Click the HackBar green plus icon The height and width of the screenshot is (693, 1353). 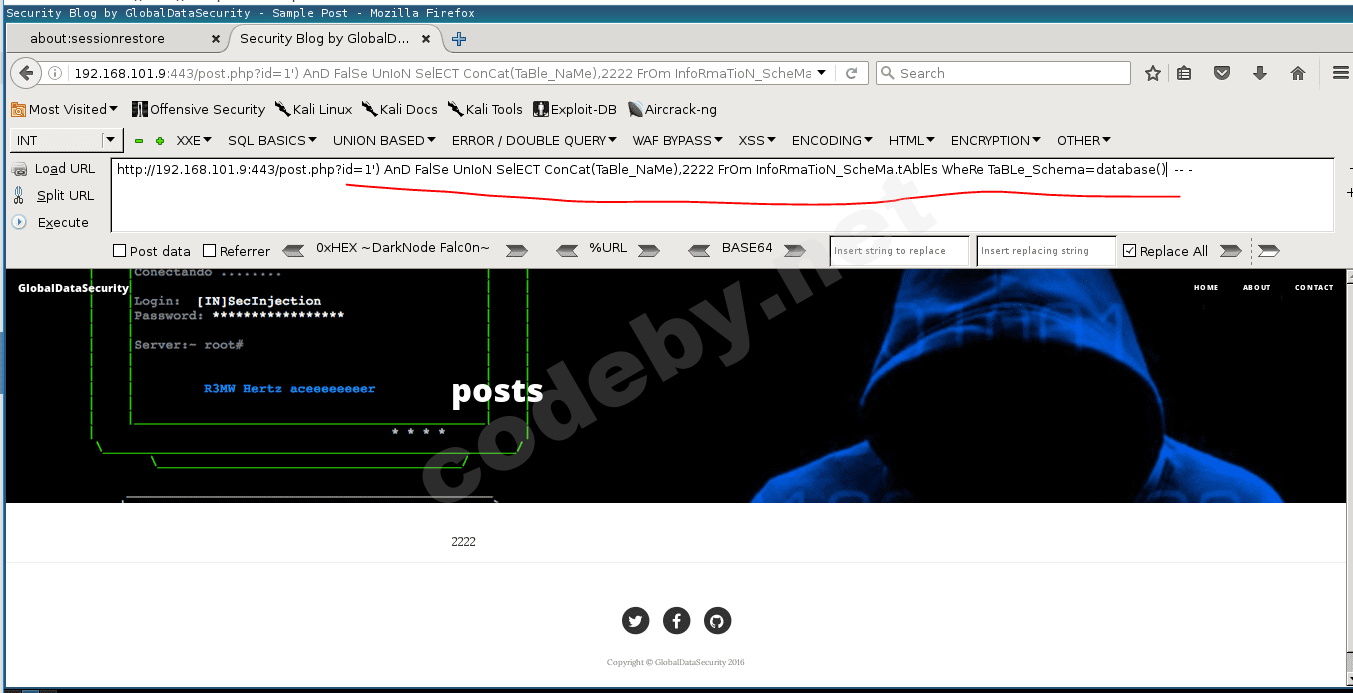[x=160, y=141]
